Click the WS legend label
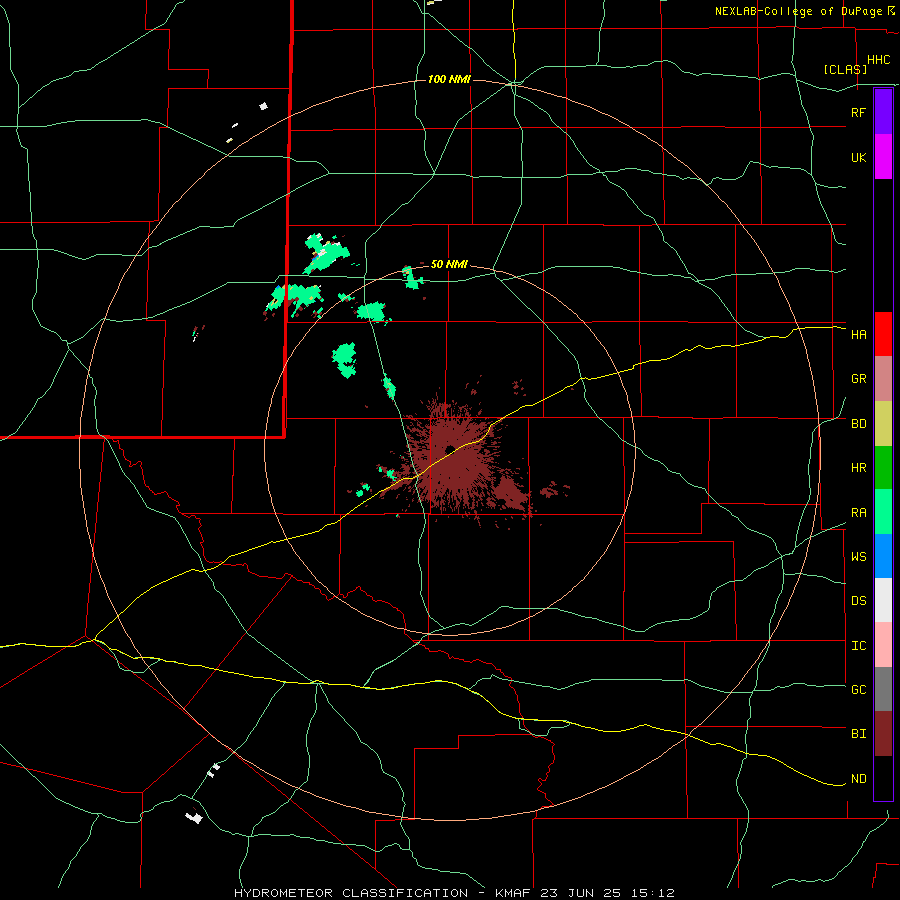Viewport: 900px width, 900px height. (x=859, y=557)
